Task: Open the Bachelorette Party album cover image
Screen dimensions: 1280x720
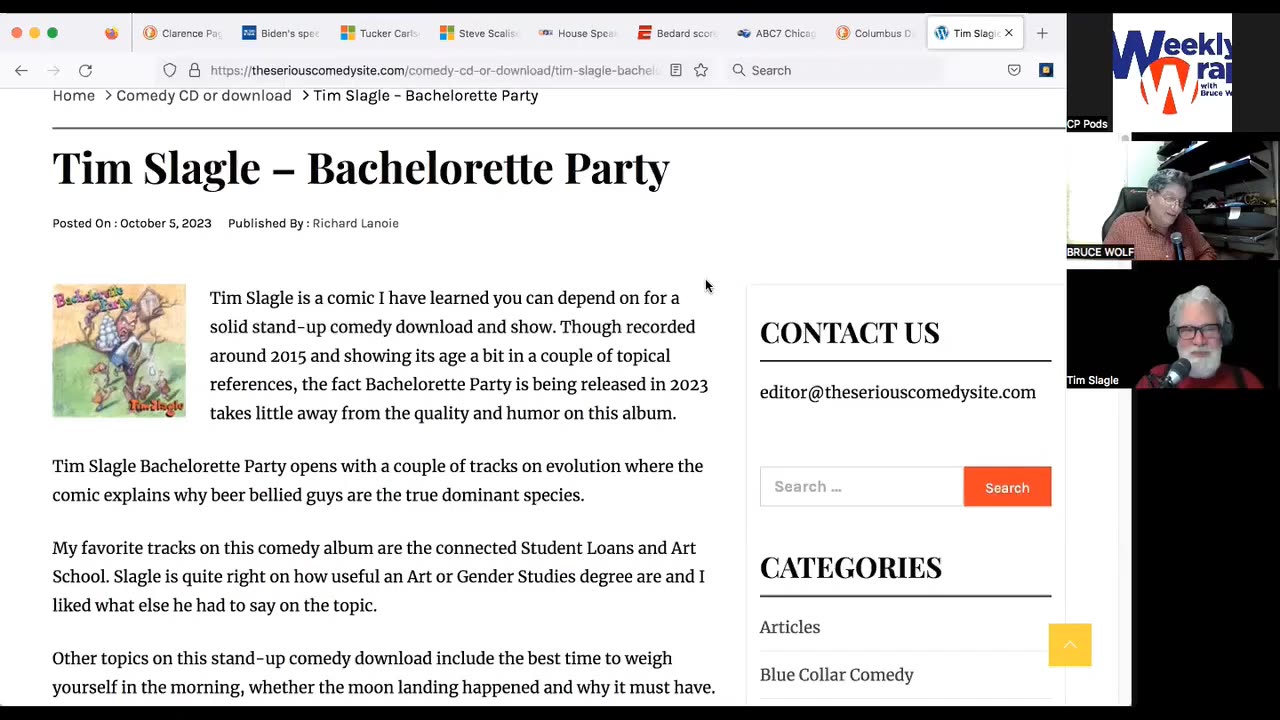Action: pos(119,351)
